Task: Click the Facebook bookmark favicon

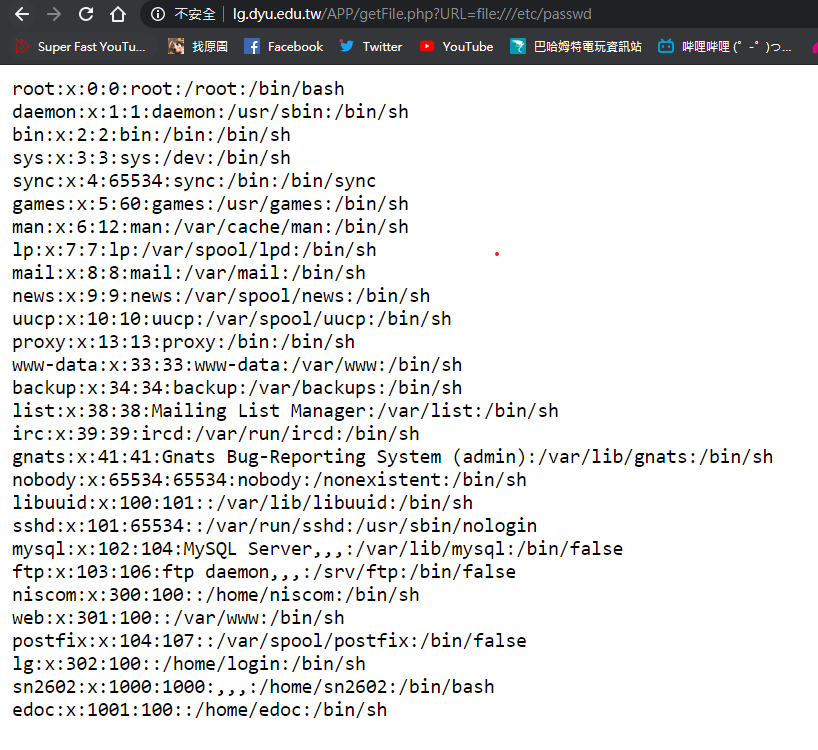Action: click(252, 46)
